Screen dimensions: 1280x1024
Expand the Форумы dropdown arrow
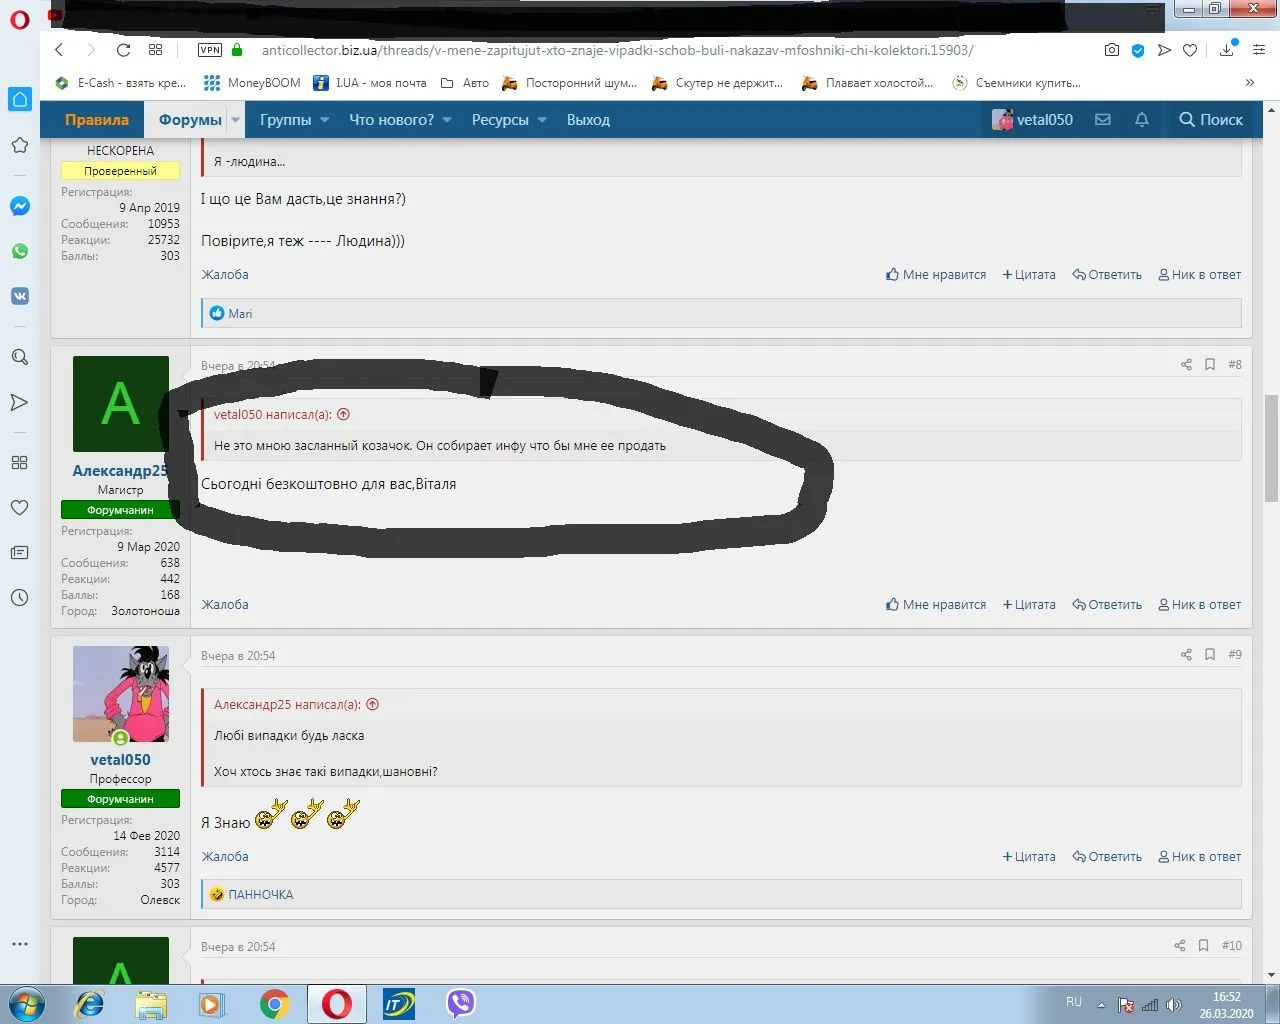(x=236, y=120)
